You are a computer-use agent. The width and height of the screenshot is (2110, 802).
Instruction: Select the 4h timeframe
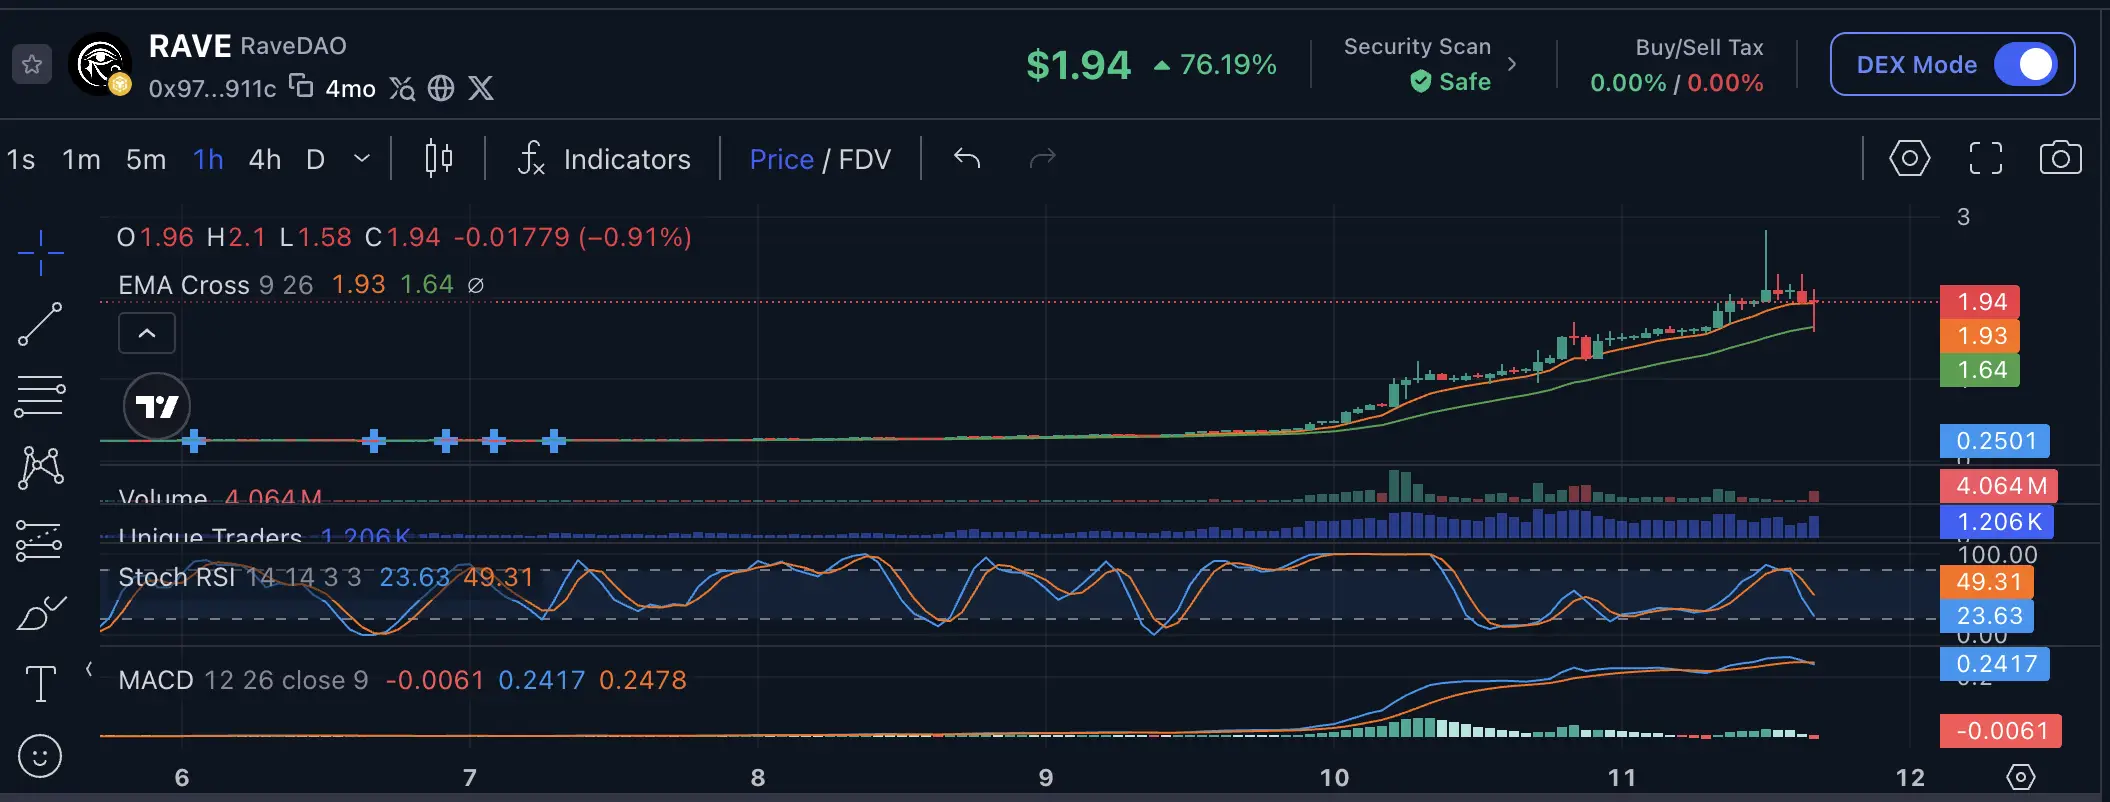(265, 159)
